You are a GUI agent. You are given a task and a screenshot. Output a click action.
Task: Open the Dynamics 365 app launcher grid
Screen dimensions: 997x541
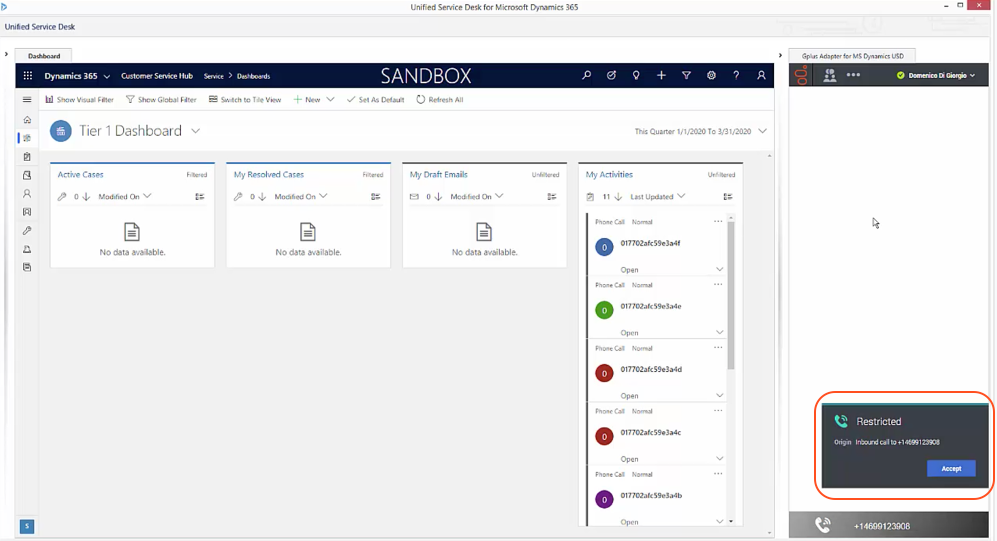click(27, 76)
